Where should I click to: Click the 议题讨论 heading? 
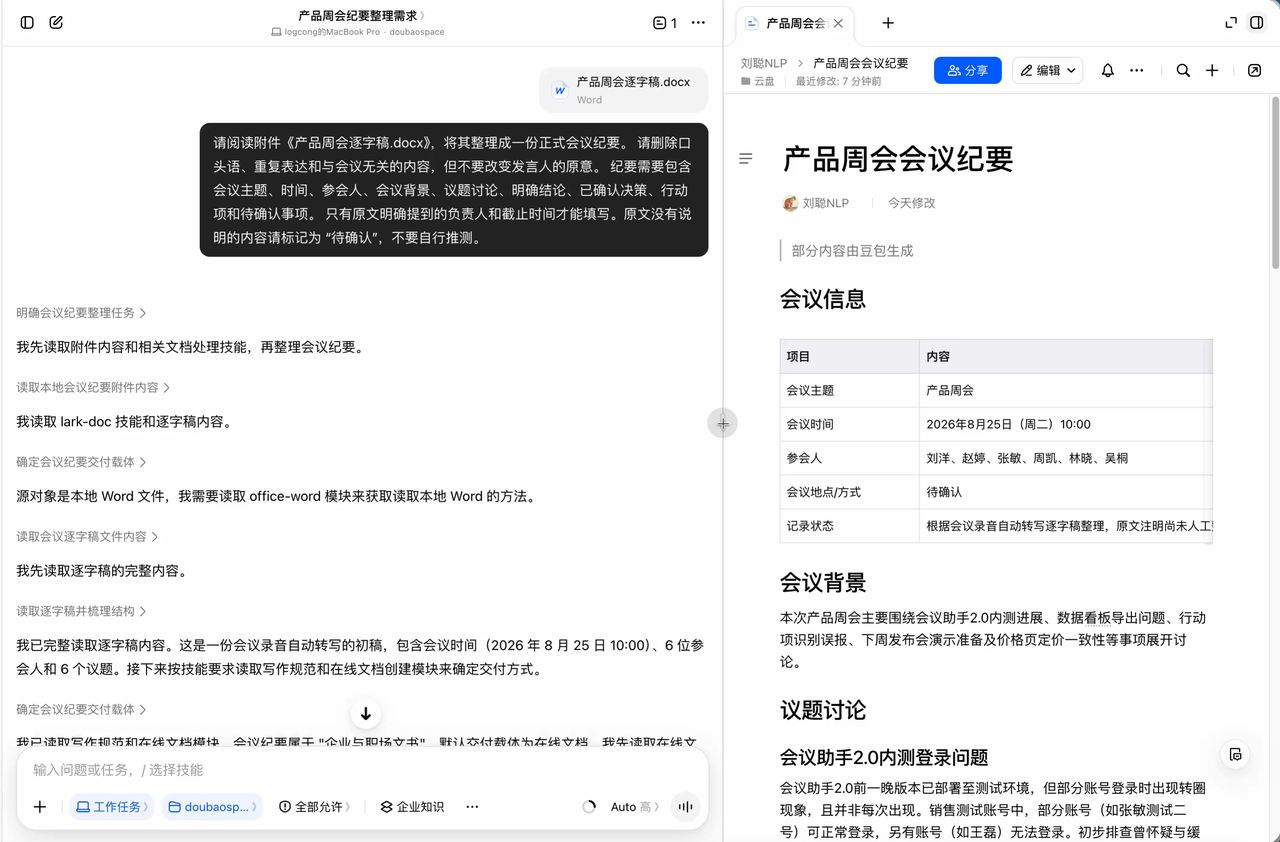pos(823,710)
